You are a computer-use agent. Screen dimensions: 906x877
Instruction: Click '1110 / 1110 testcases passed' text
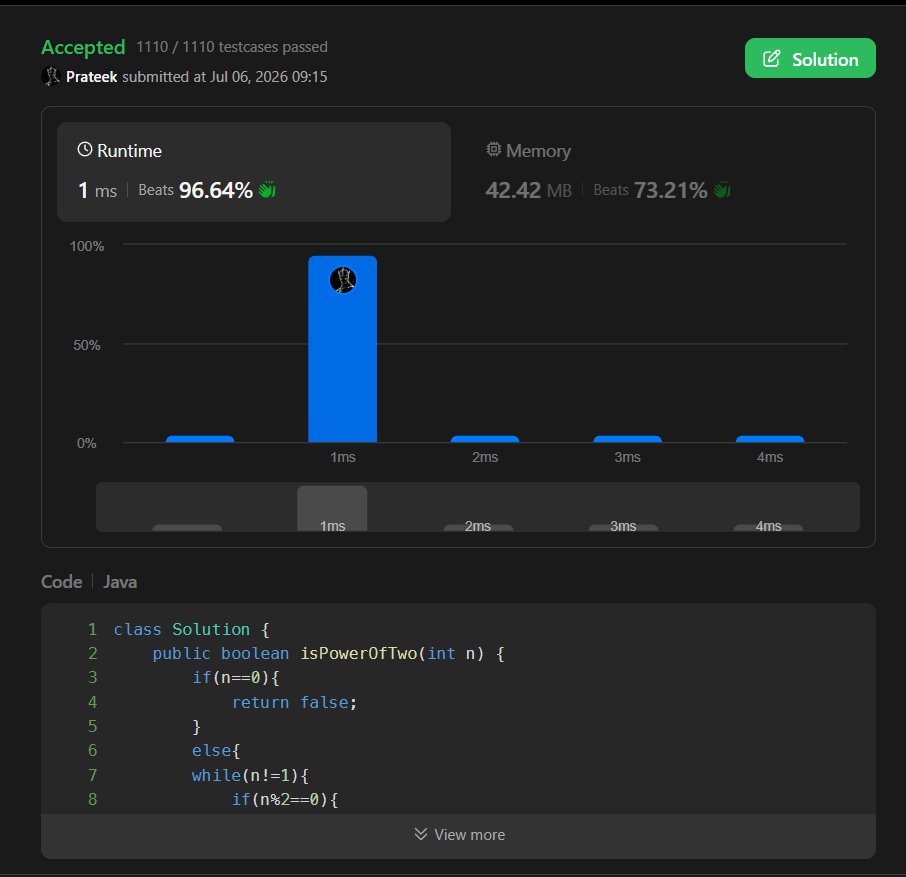pyautogui.click(x=232, y=47)
